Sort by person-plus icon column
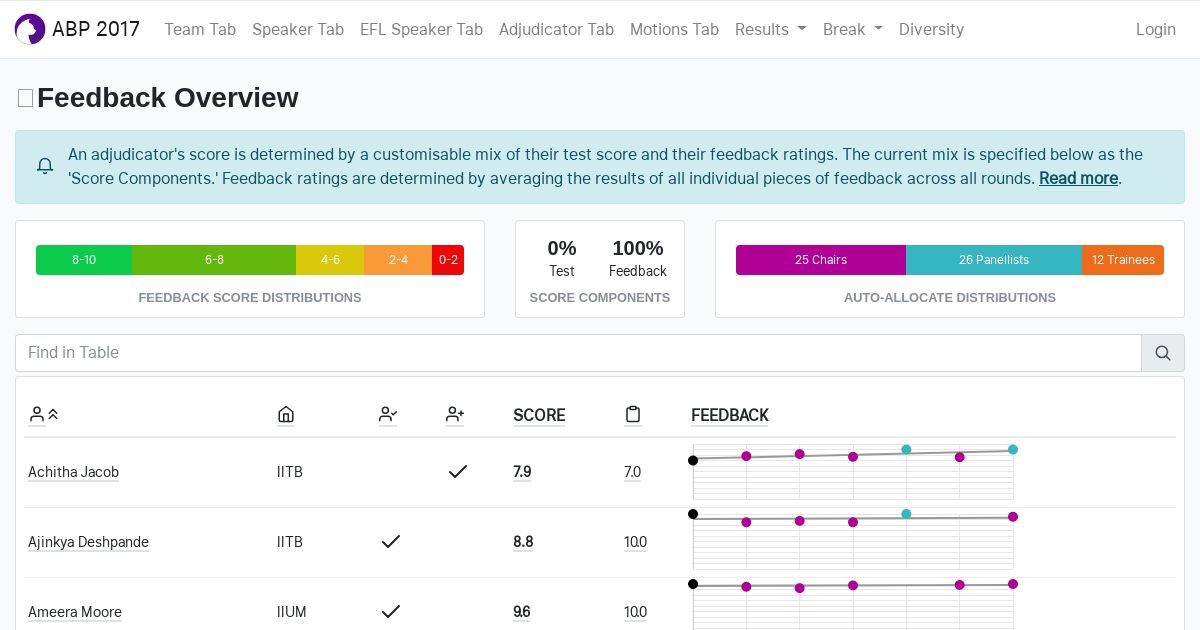 pyautogui.click(x=455, y=414)
